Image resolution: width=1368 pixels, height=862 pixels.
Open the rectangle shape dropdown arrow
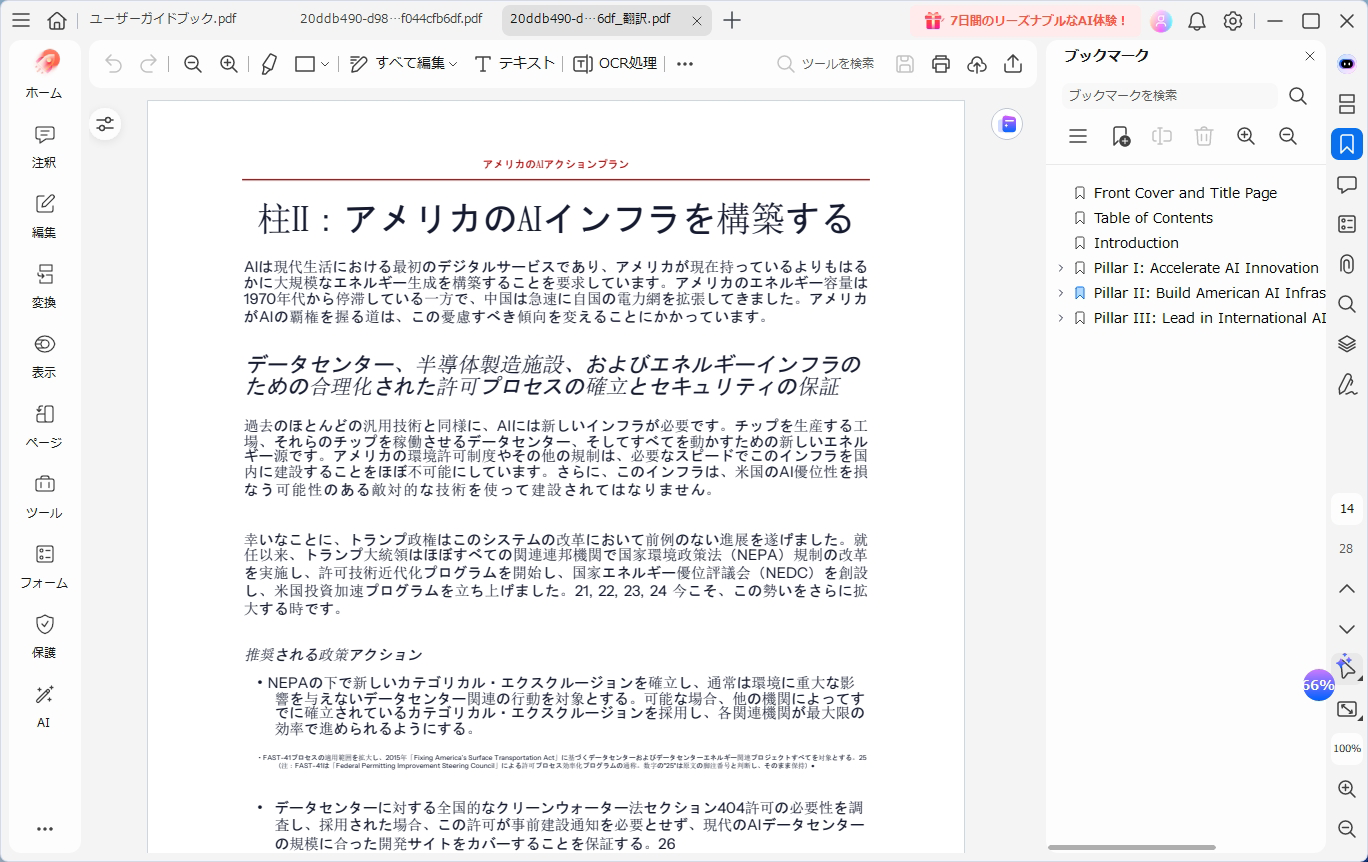tap(325, 65)
